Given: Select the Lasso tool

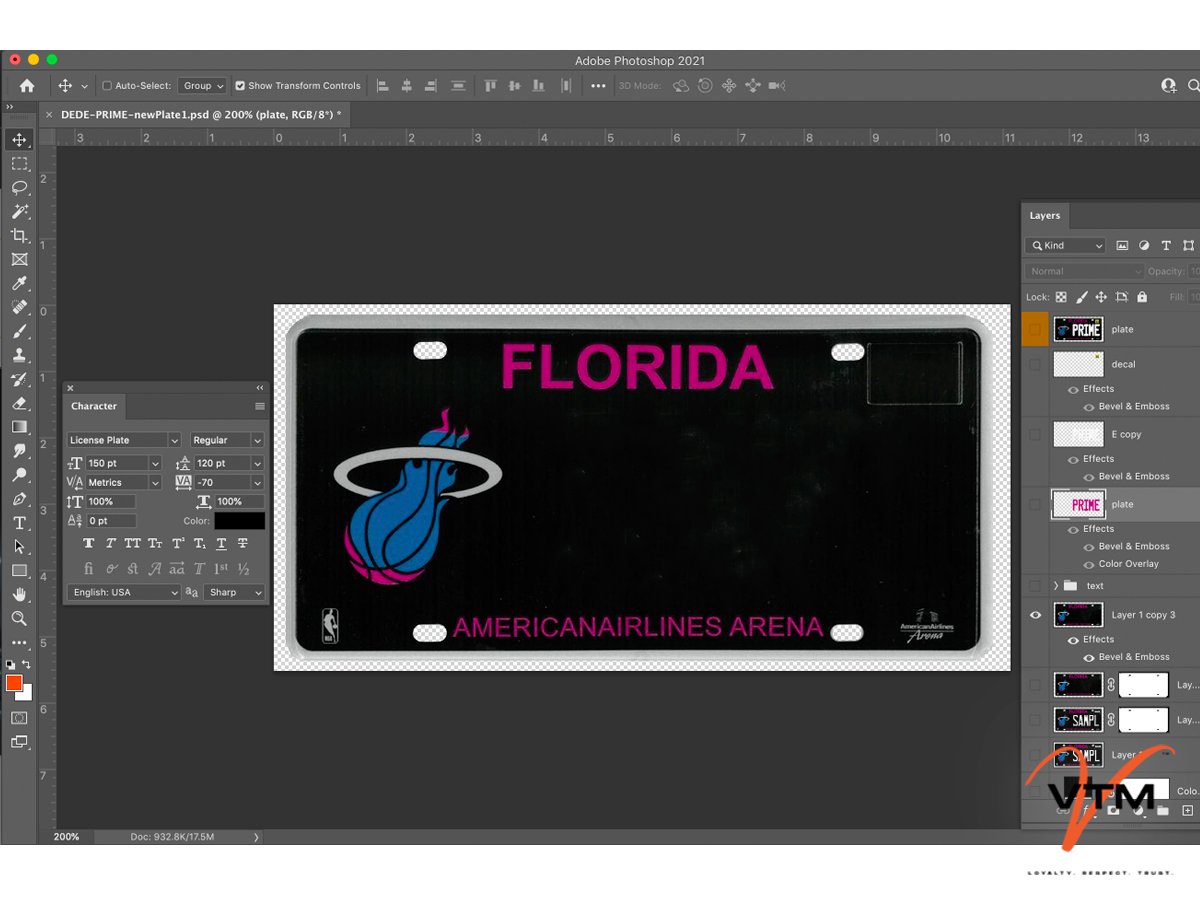Looking at the screenshot, I should [x=19, y=187].
